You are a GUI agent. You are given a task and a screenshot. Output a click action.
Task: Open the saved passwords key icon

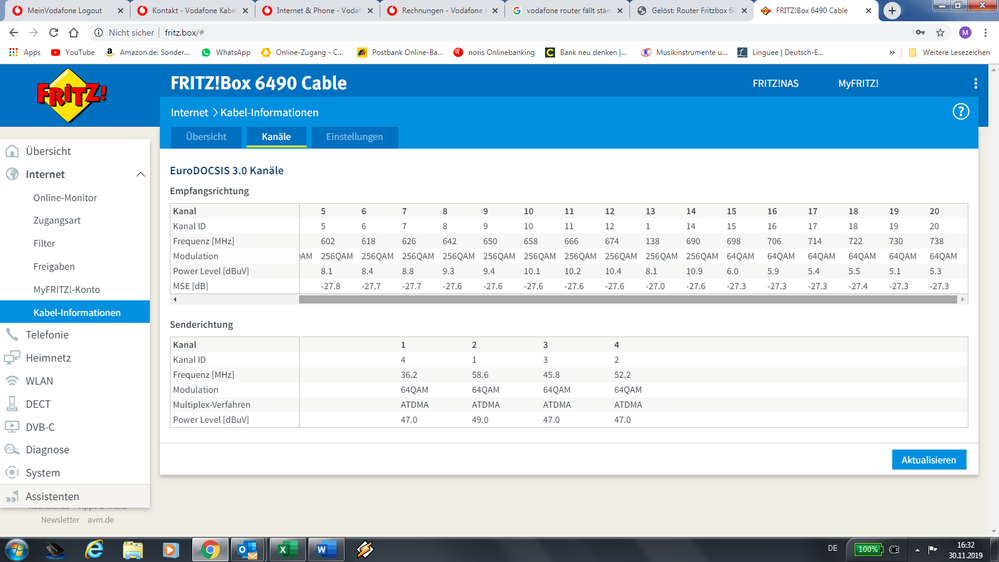[x=920, y=32]
